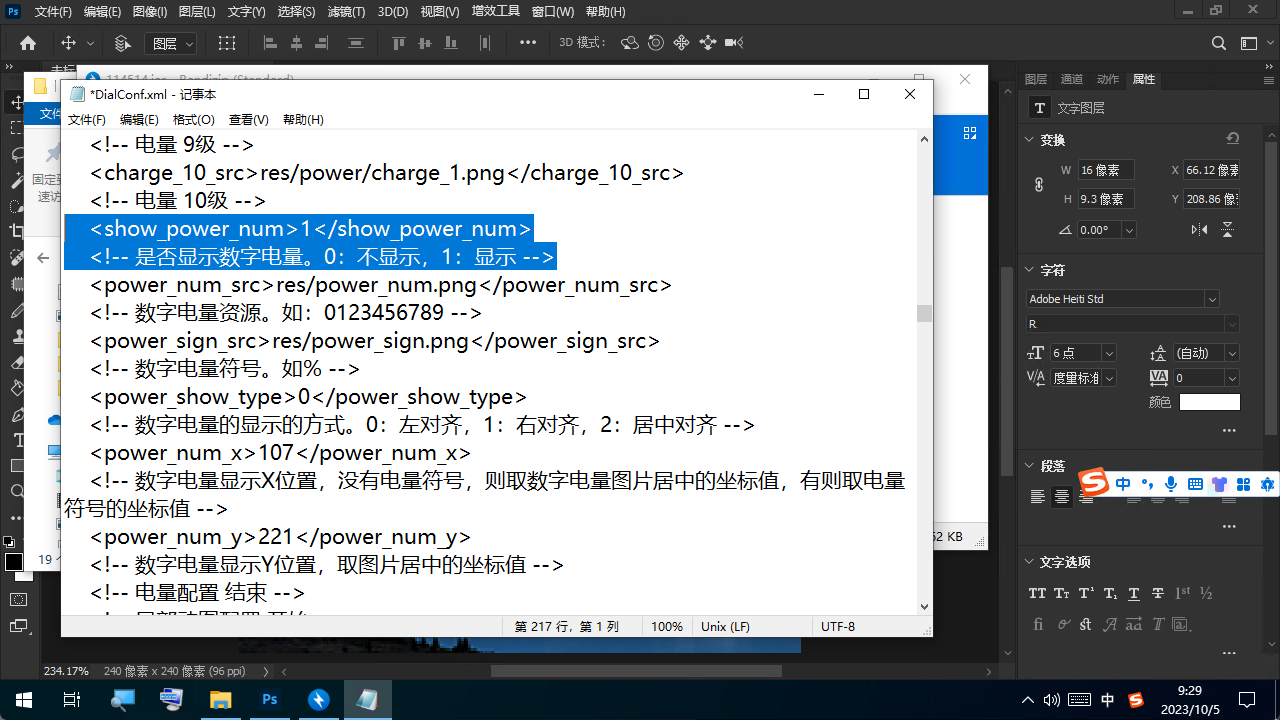Open the Adobe Heiti Std font dropdown
The image size is (1280, 720).
click(x=1212, y=299)
